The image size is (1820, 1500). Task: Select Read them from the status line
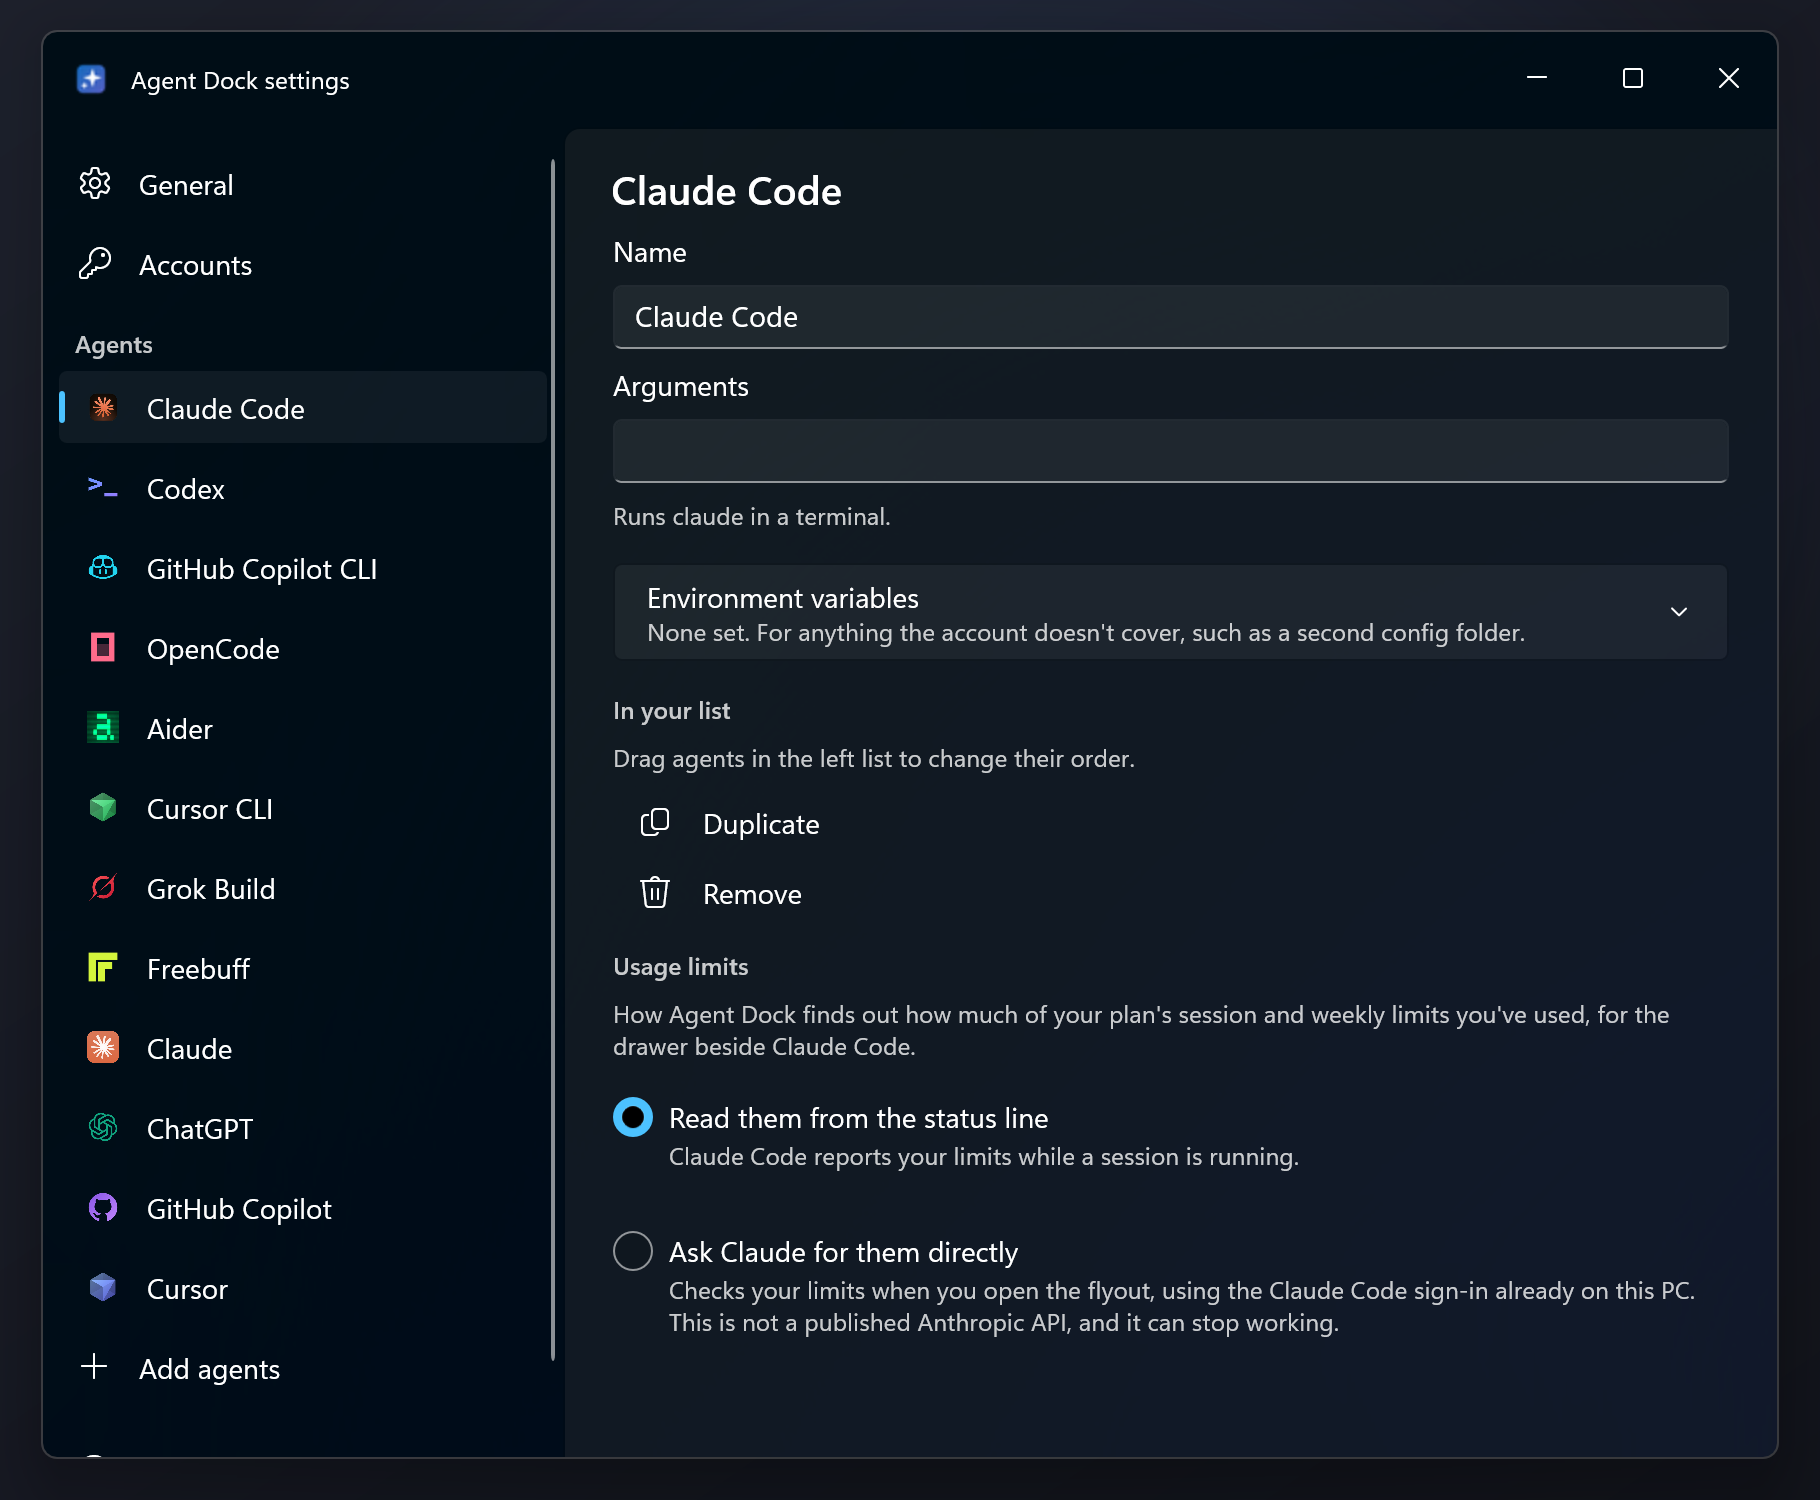coord(633,1117)
